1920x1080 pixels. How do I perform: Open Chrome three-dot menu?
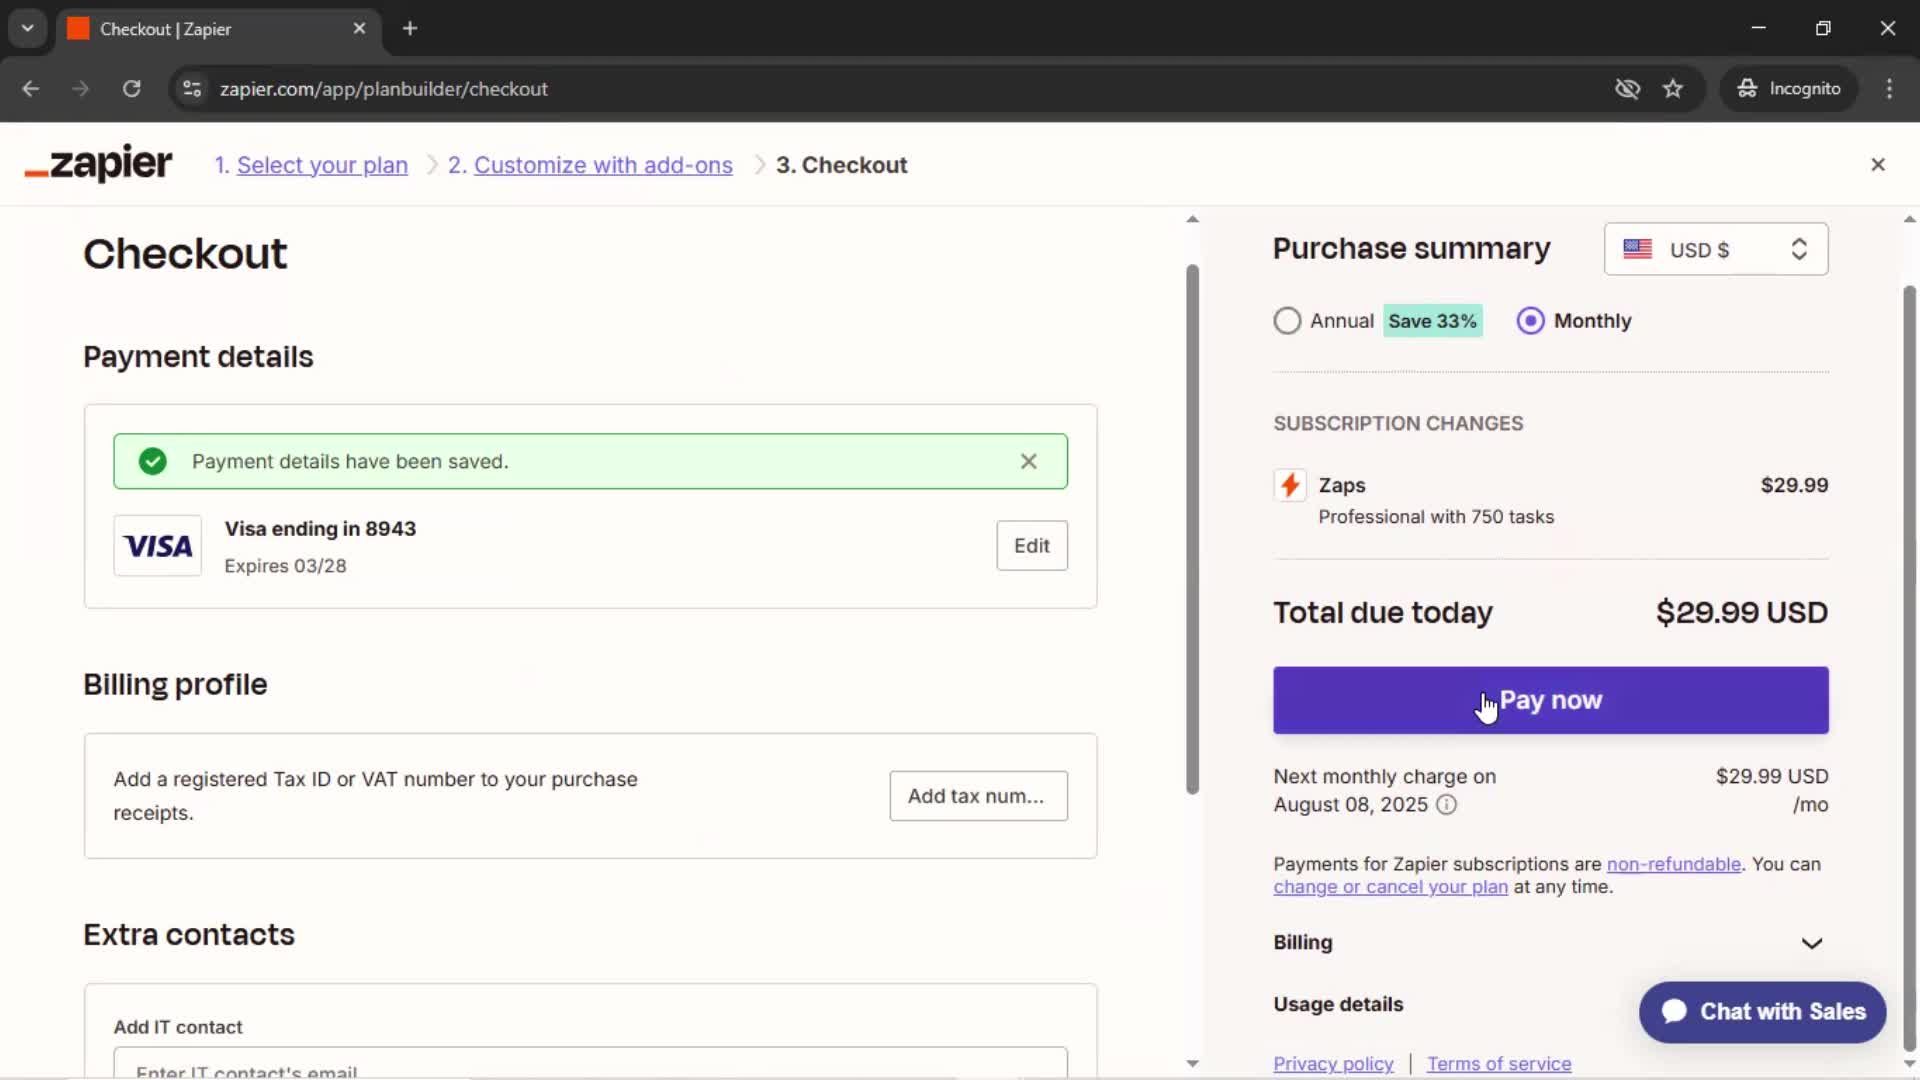click(x=1889, y=88)
